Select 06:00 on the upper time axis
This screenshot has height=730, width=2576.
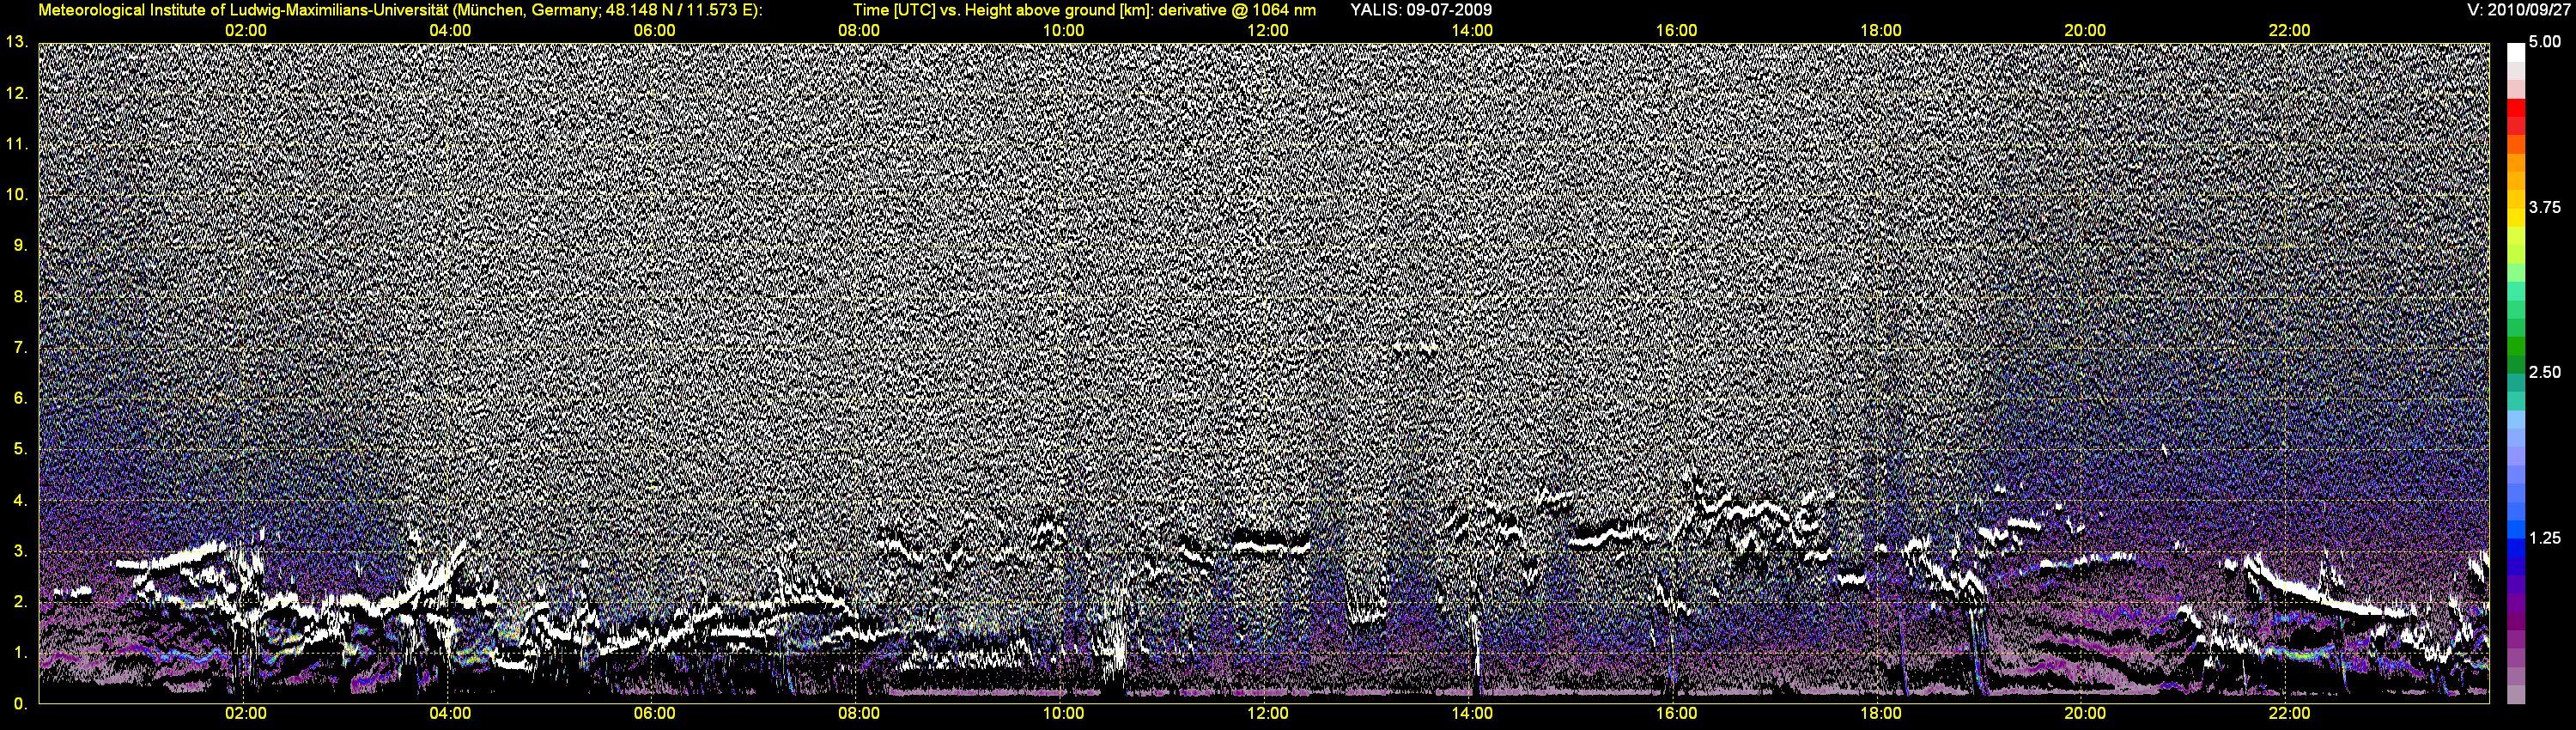click(654, 30)
